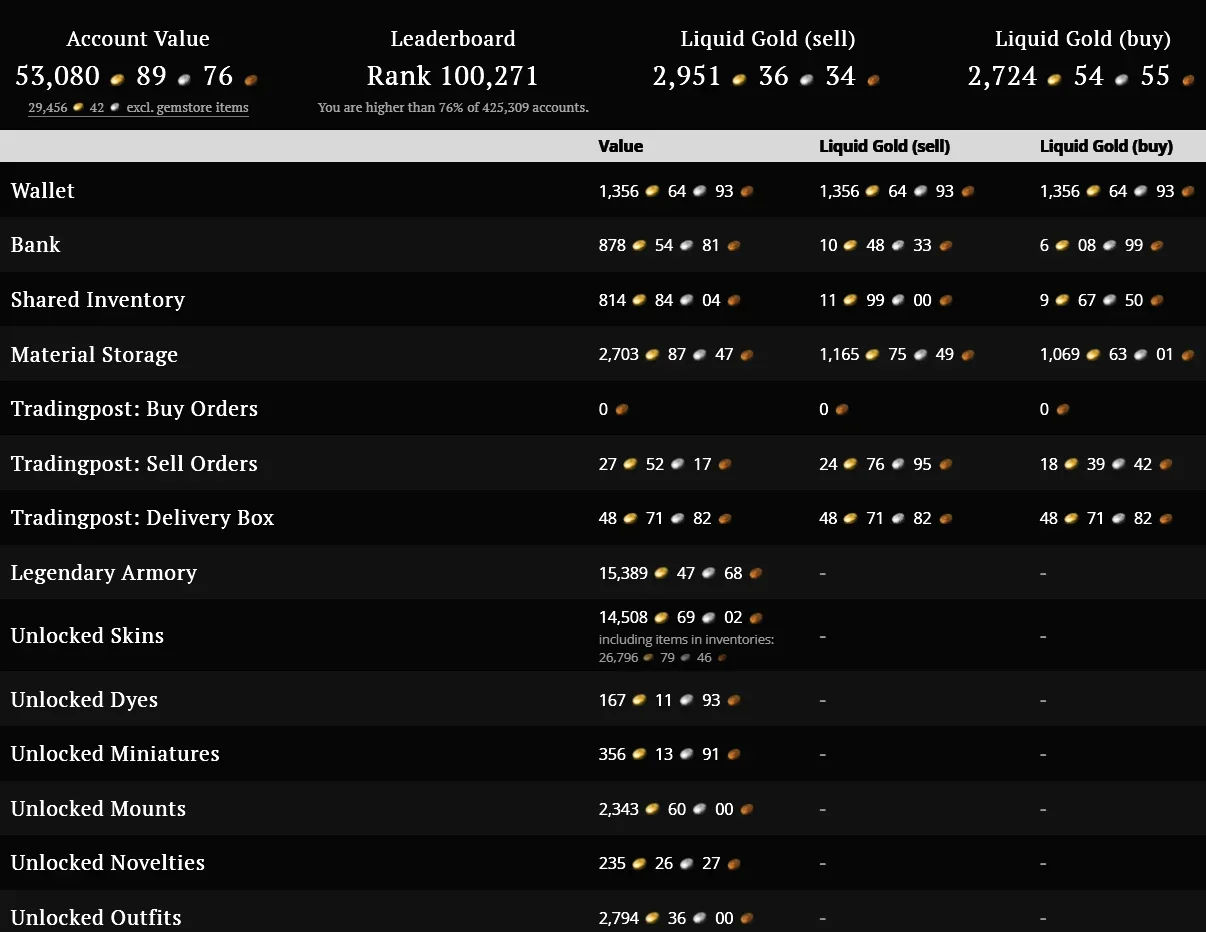This screenshot has width=1206, height=932.
Task: Click the Account Value heading
Action: click(x=138, y=39)
